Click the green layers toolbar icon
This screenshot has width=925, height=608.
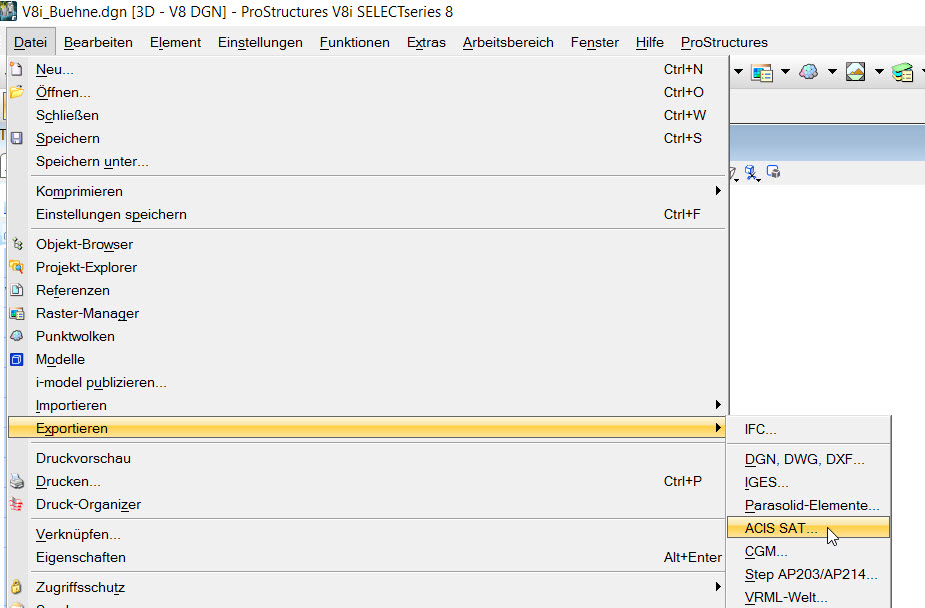(x=903, y=73)
